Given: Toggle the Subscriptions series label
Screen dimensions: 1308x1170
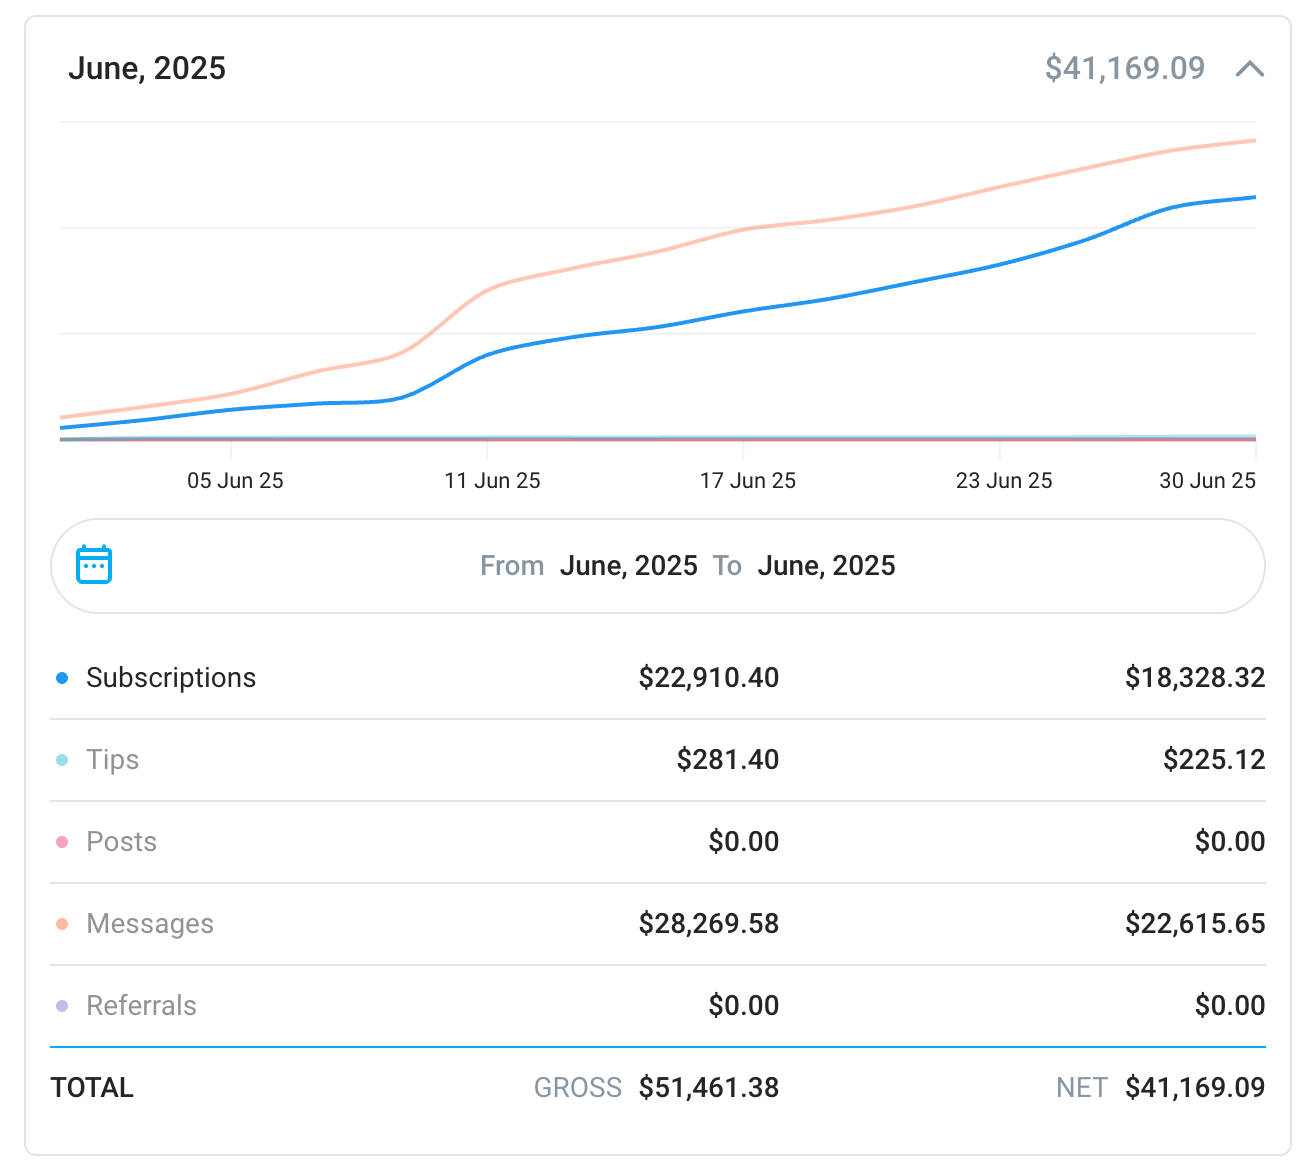Looking at the screenshot, I should coord(171,678).
